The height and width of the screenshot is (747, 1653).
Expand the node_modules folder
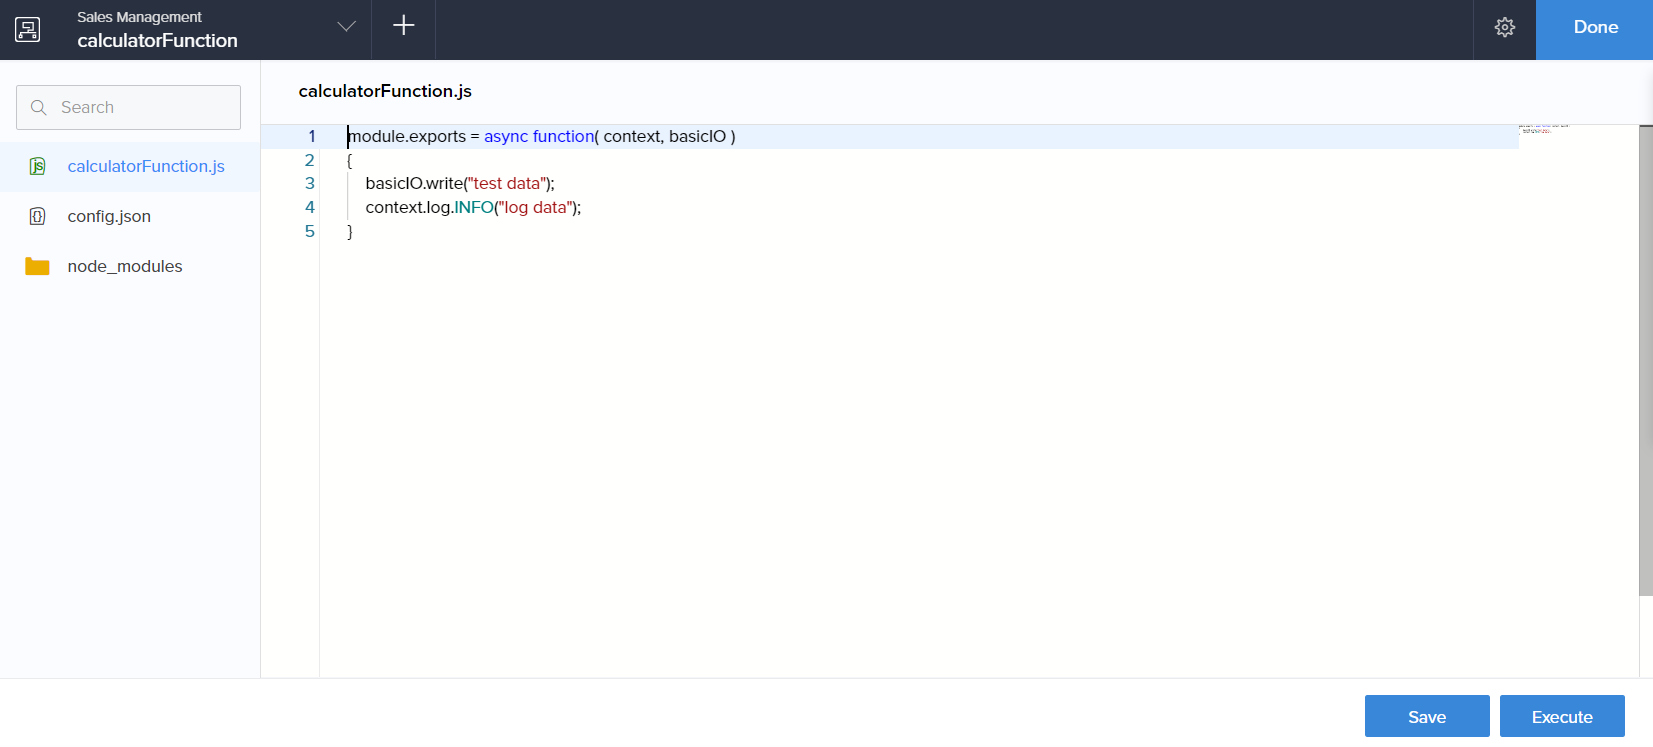(x=125, y=266)
